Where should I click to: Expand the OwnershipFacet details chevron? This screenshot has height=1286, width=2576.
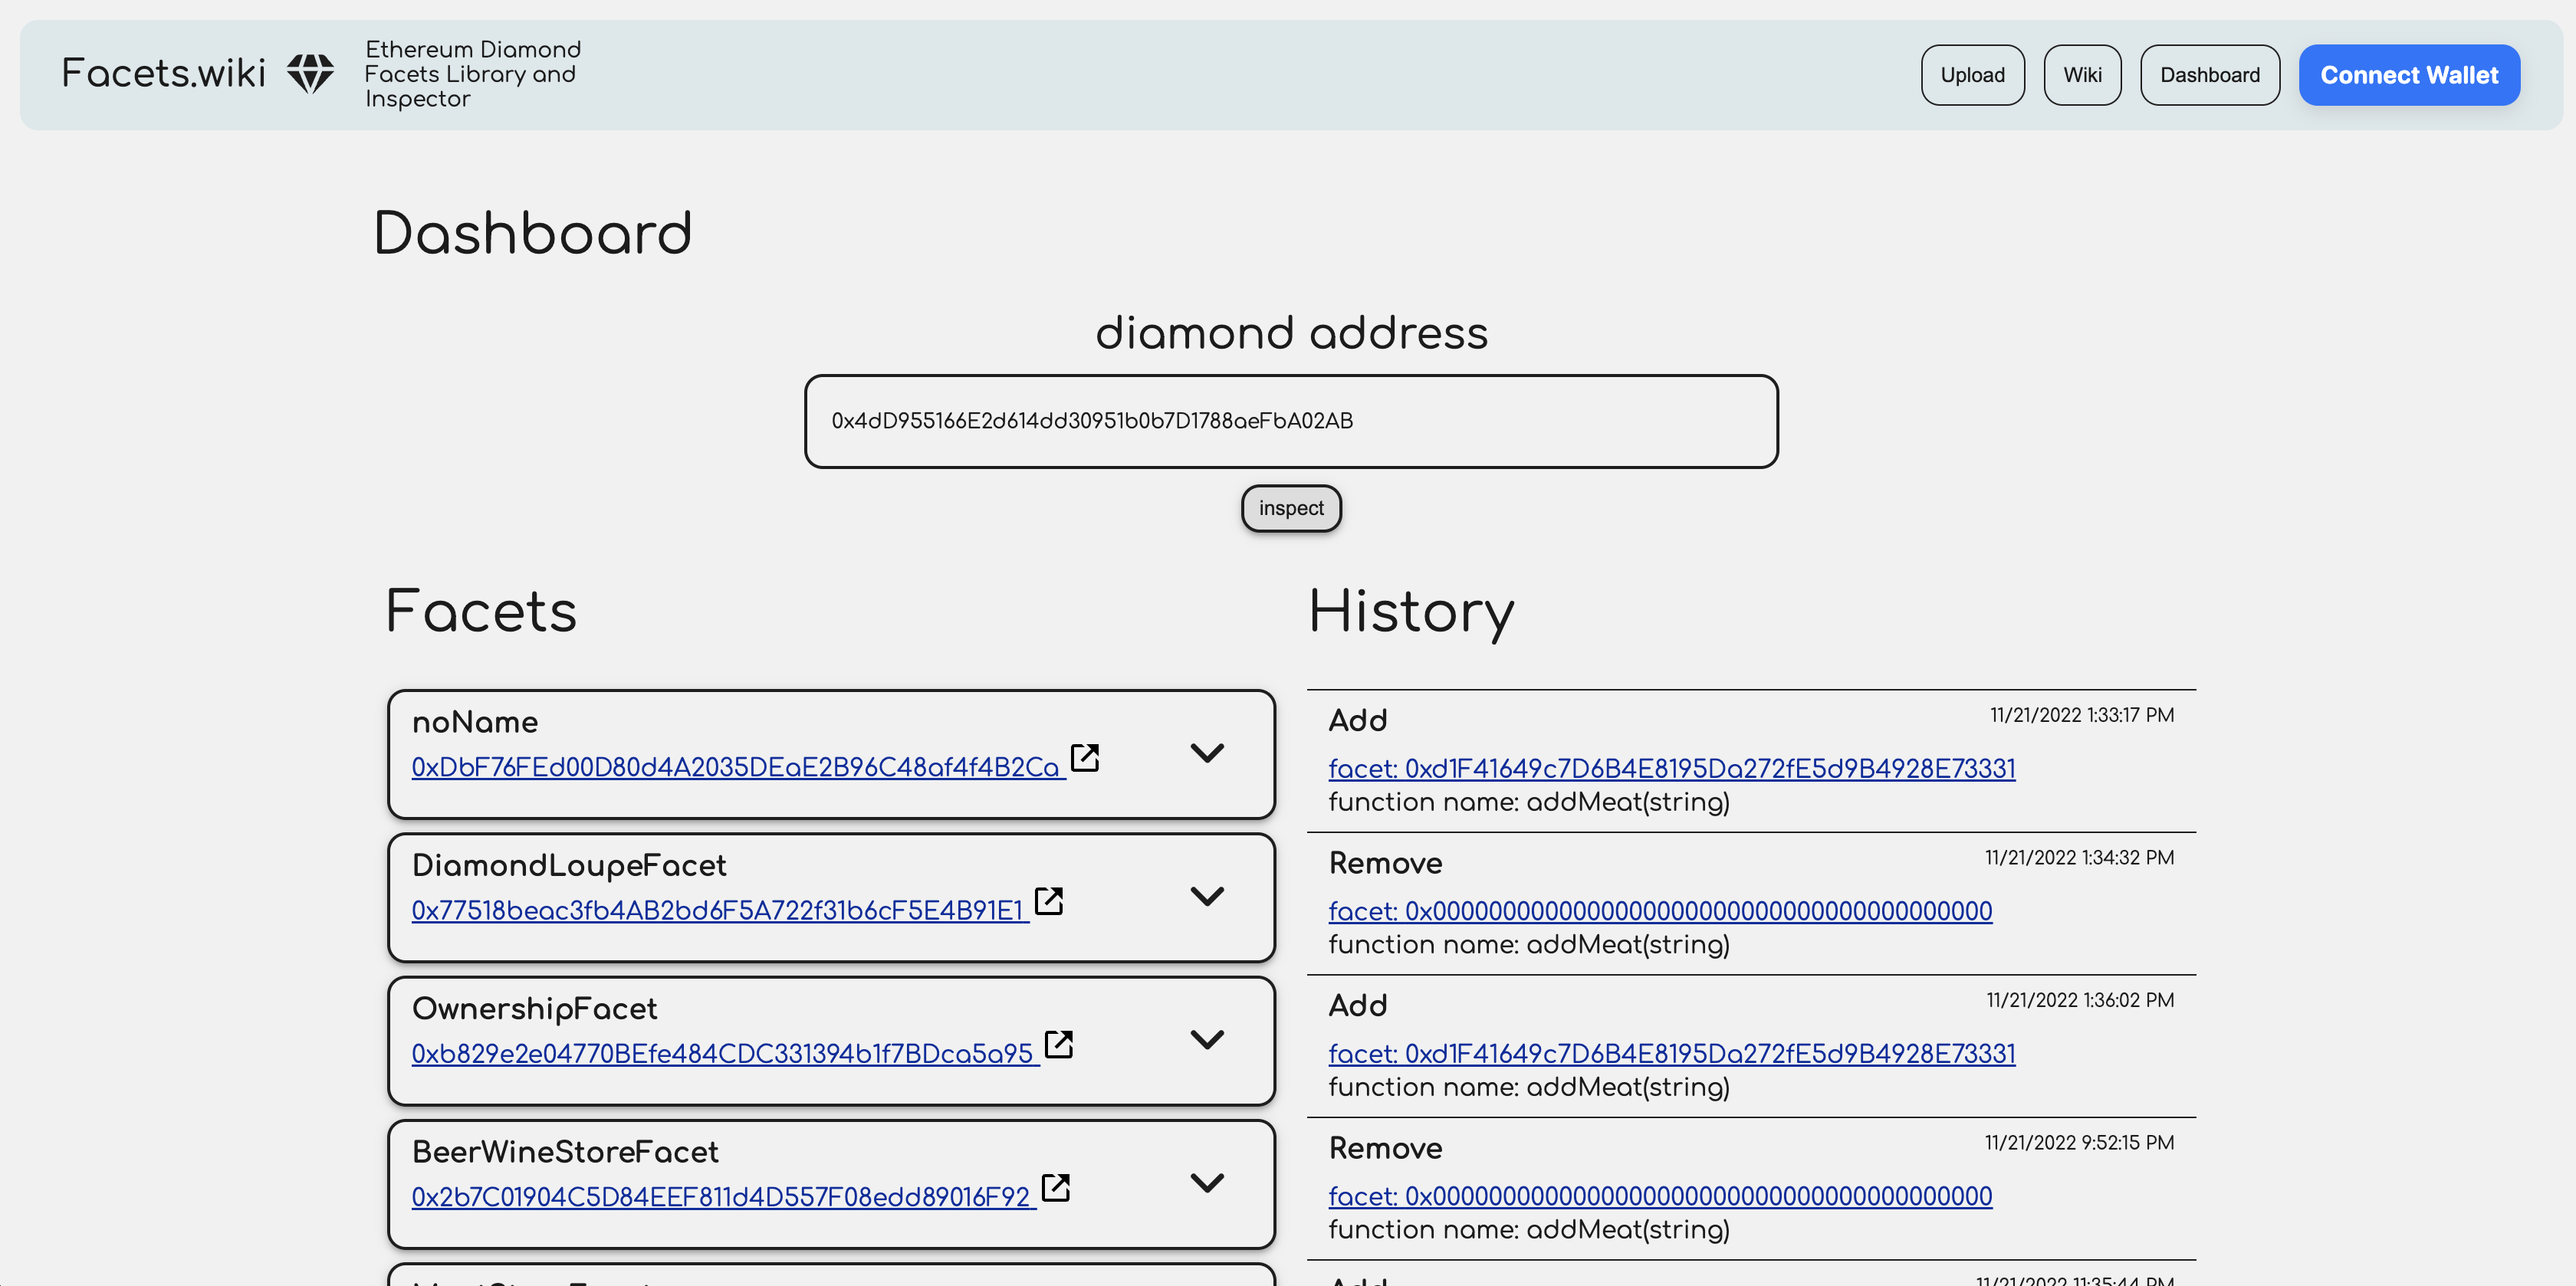(1207, 1039)
